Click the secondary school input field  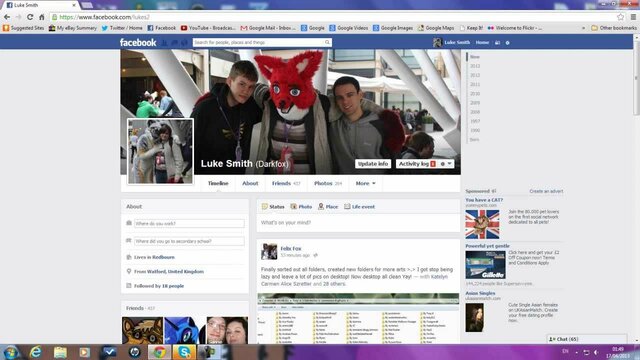189,241
